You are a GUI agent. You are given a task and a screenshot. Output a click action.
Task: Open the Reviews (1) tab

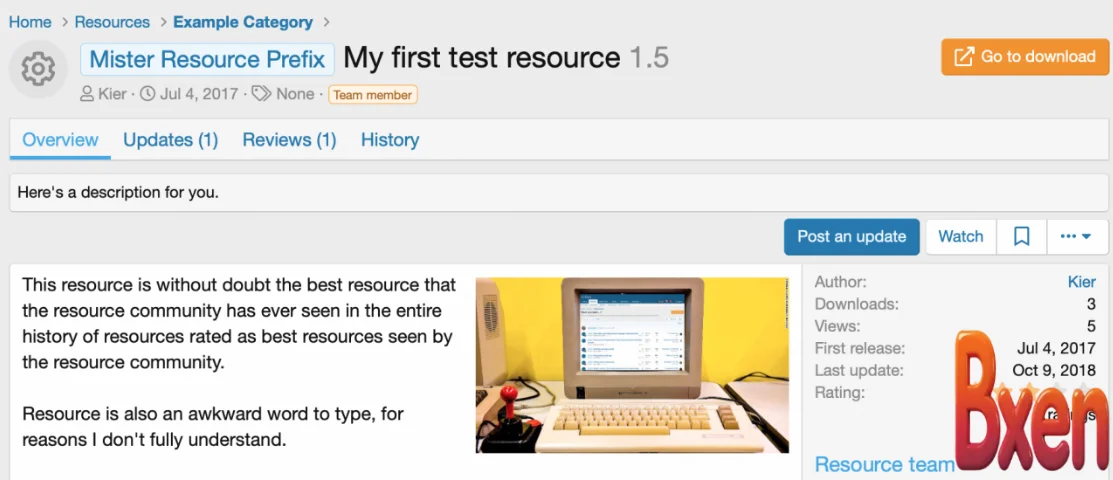coord(289,140)
